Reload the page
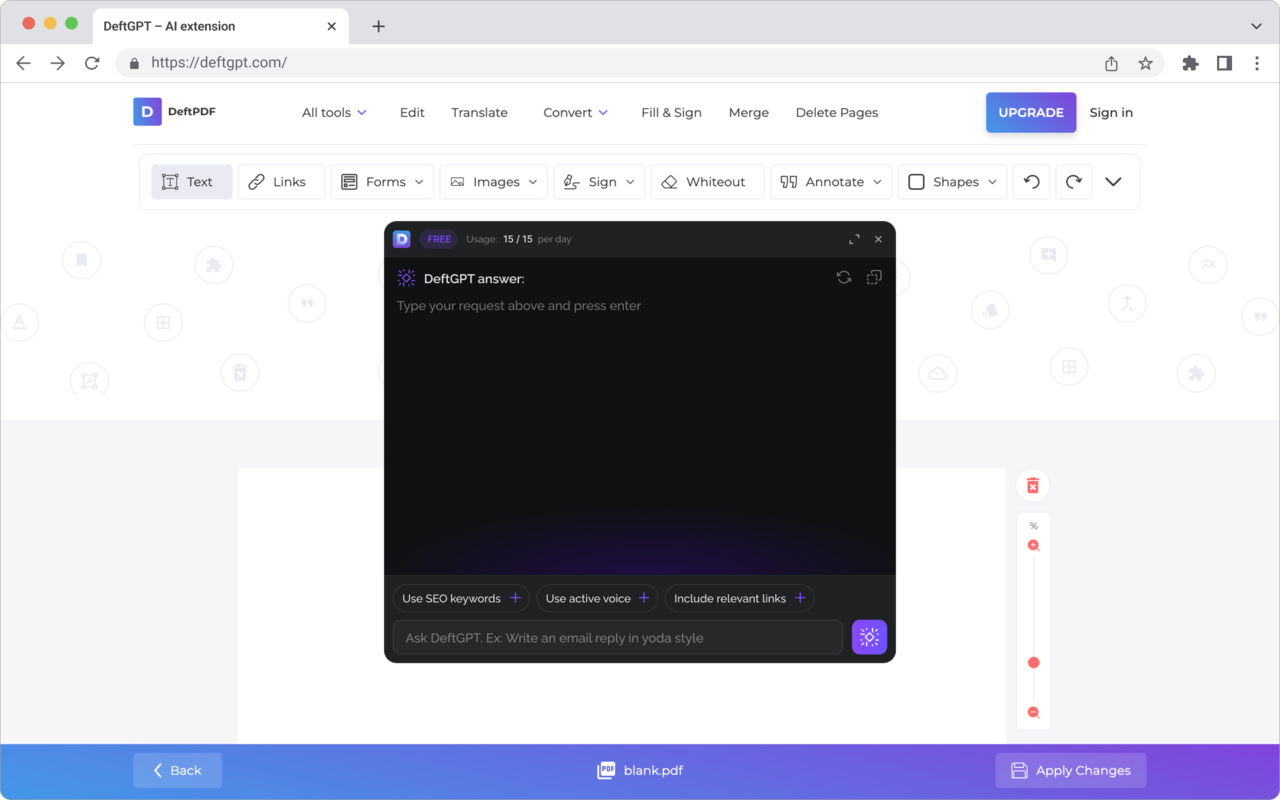Viewport: 1280px width, 800px height. pos(92,63)
